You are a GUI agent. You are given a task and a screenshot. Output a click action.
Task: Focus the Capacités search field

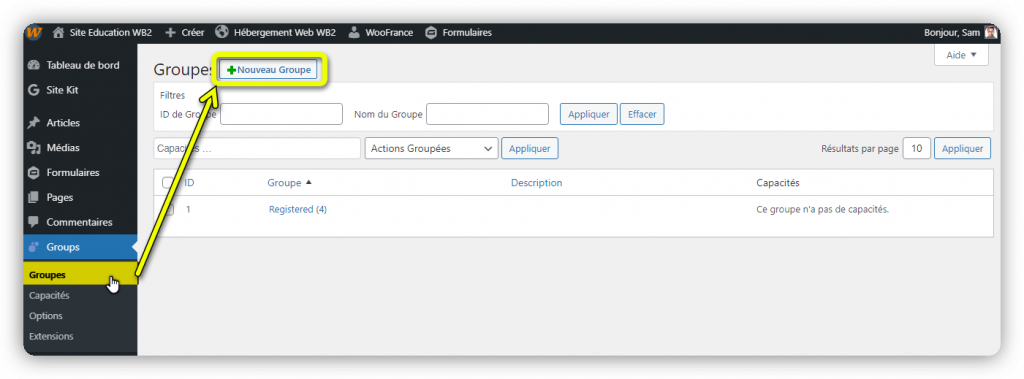point(257,148)
